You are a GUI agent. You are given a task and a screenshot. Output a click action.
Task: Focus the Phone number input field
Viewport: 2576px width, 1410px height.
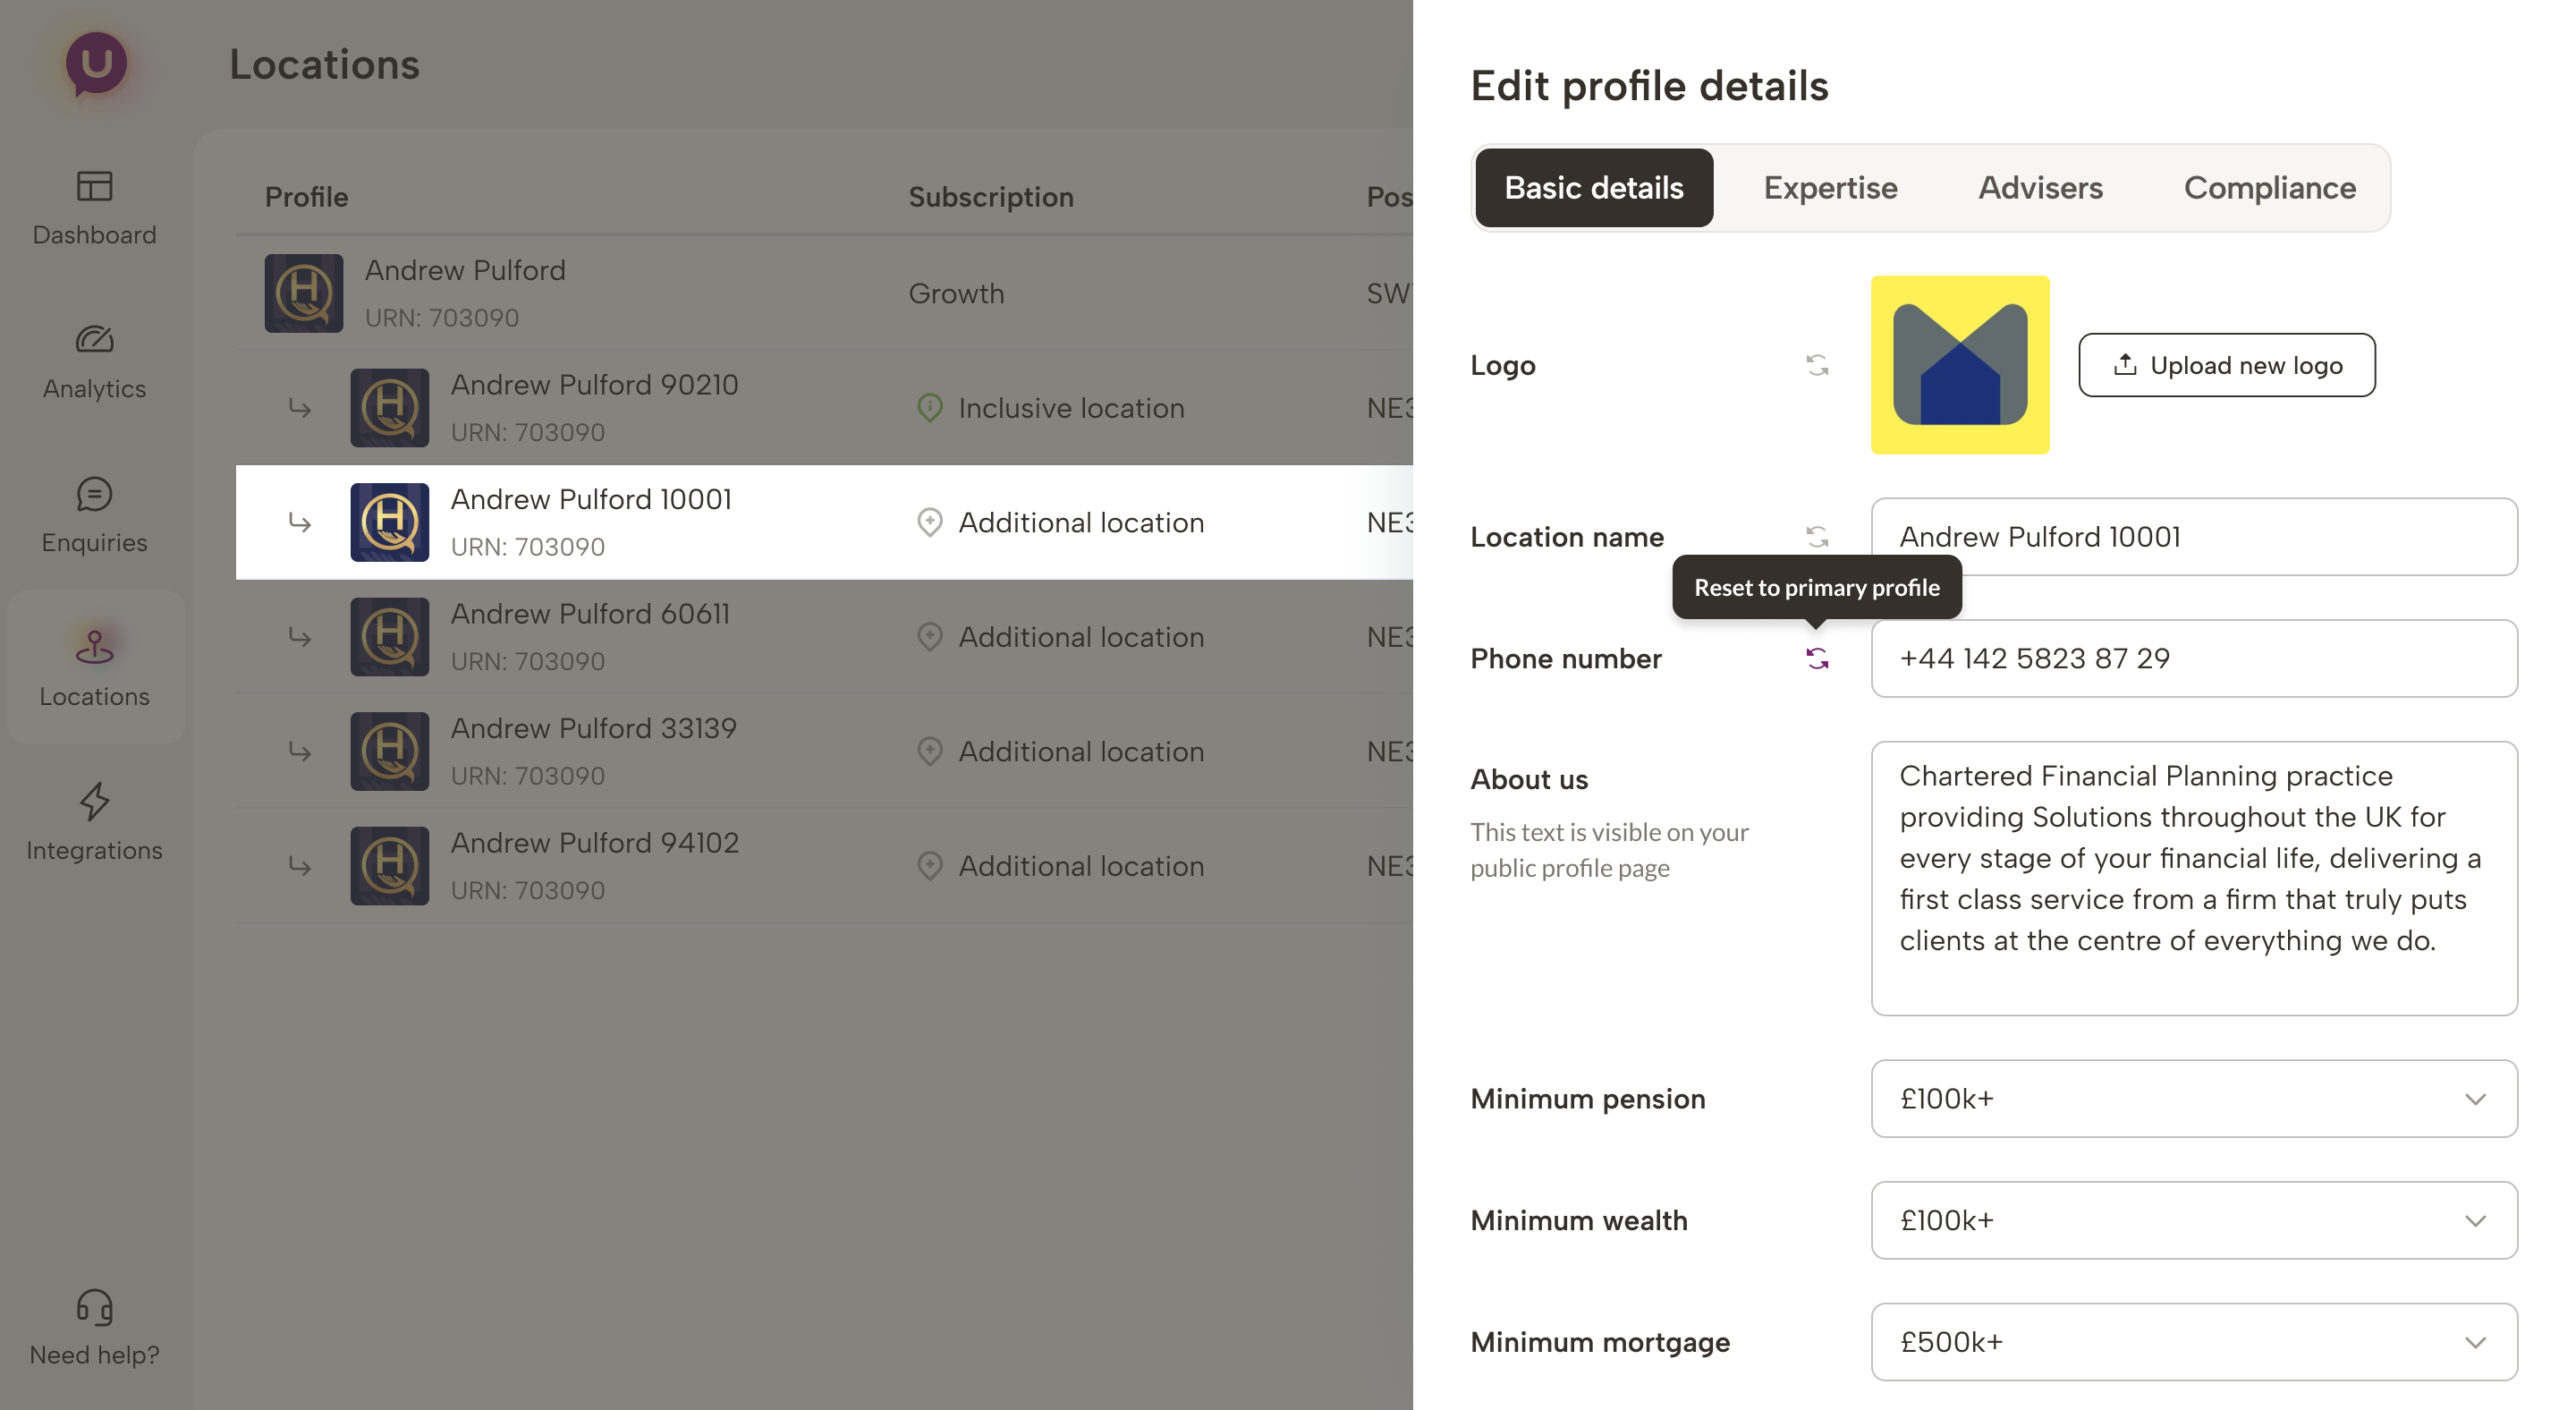[x=2194, y=659]
